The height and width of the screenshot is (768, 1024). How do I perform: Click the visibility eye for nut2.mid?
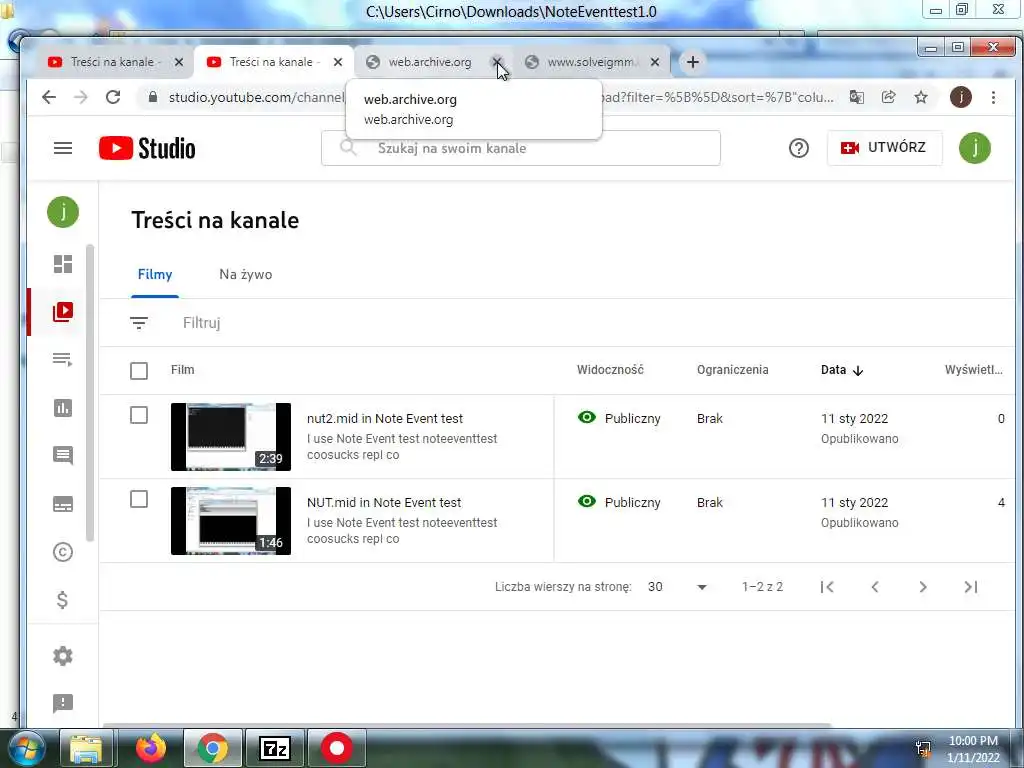pos(587,417)
